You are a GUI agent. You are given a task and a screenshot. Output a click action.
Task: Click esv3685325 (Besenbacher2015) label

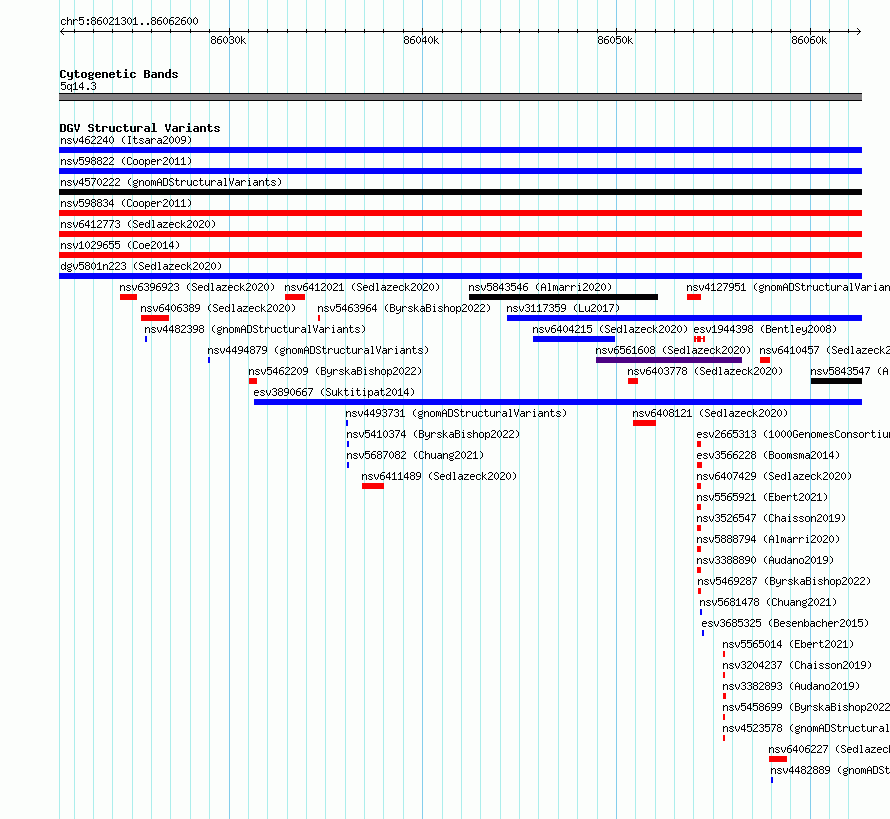(x=785, y=623)
